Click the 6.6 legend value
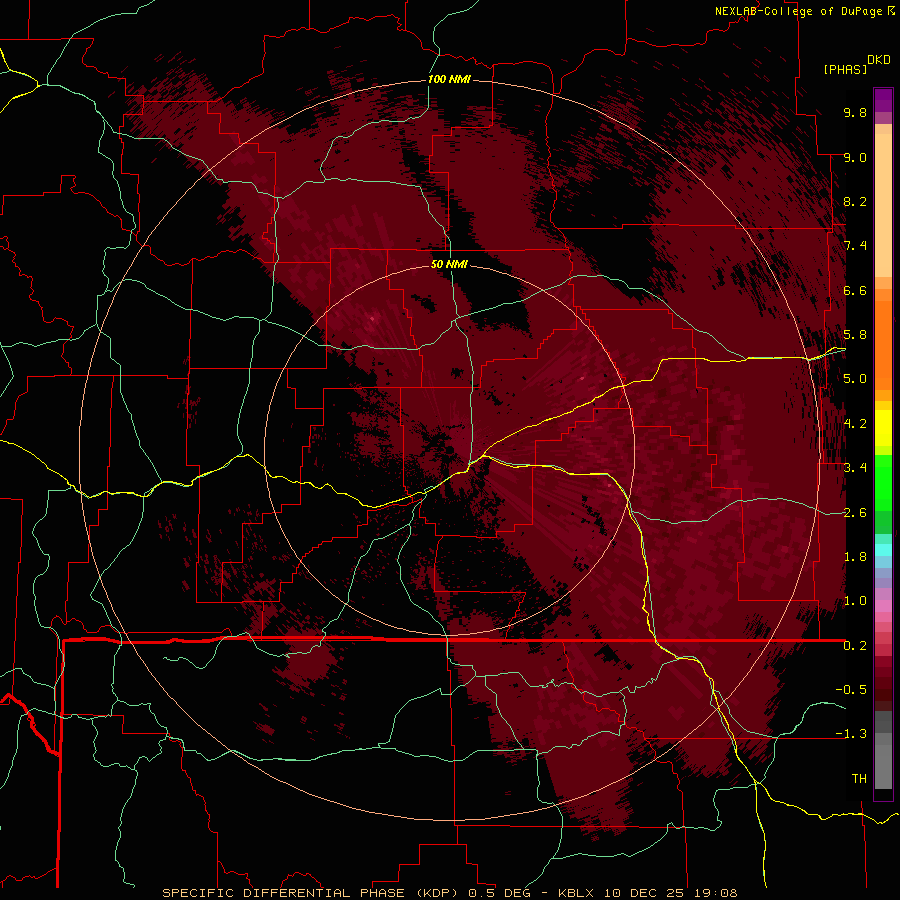Image resolution: width=900 pixels, height=900 pixels. coord(855,290)
